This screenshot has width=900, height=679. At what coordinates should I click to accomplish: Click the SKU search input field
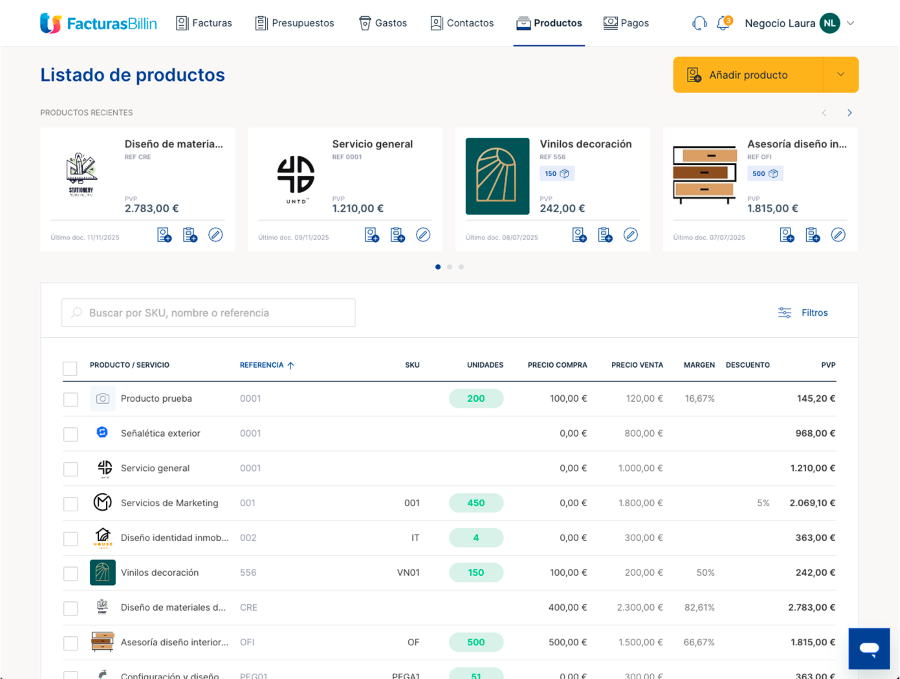coord(210,312)
